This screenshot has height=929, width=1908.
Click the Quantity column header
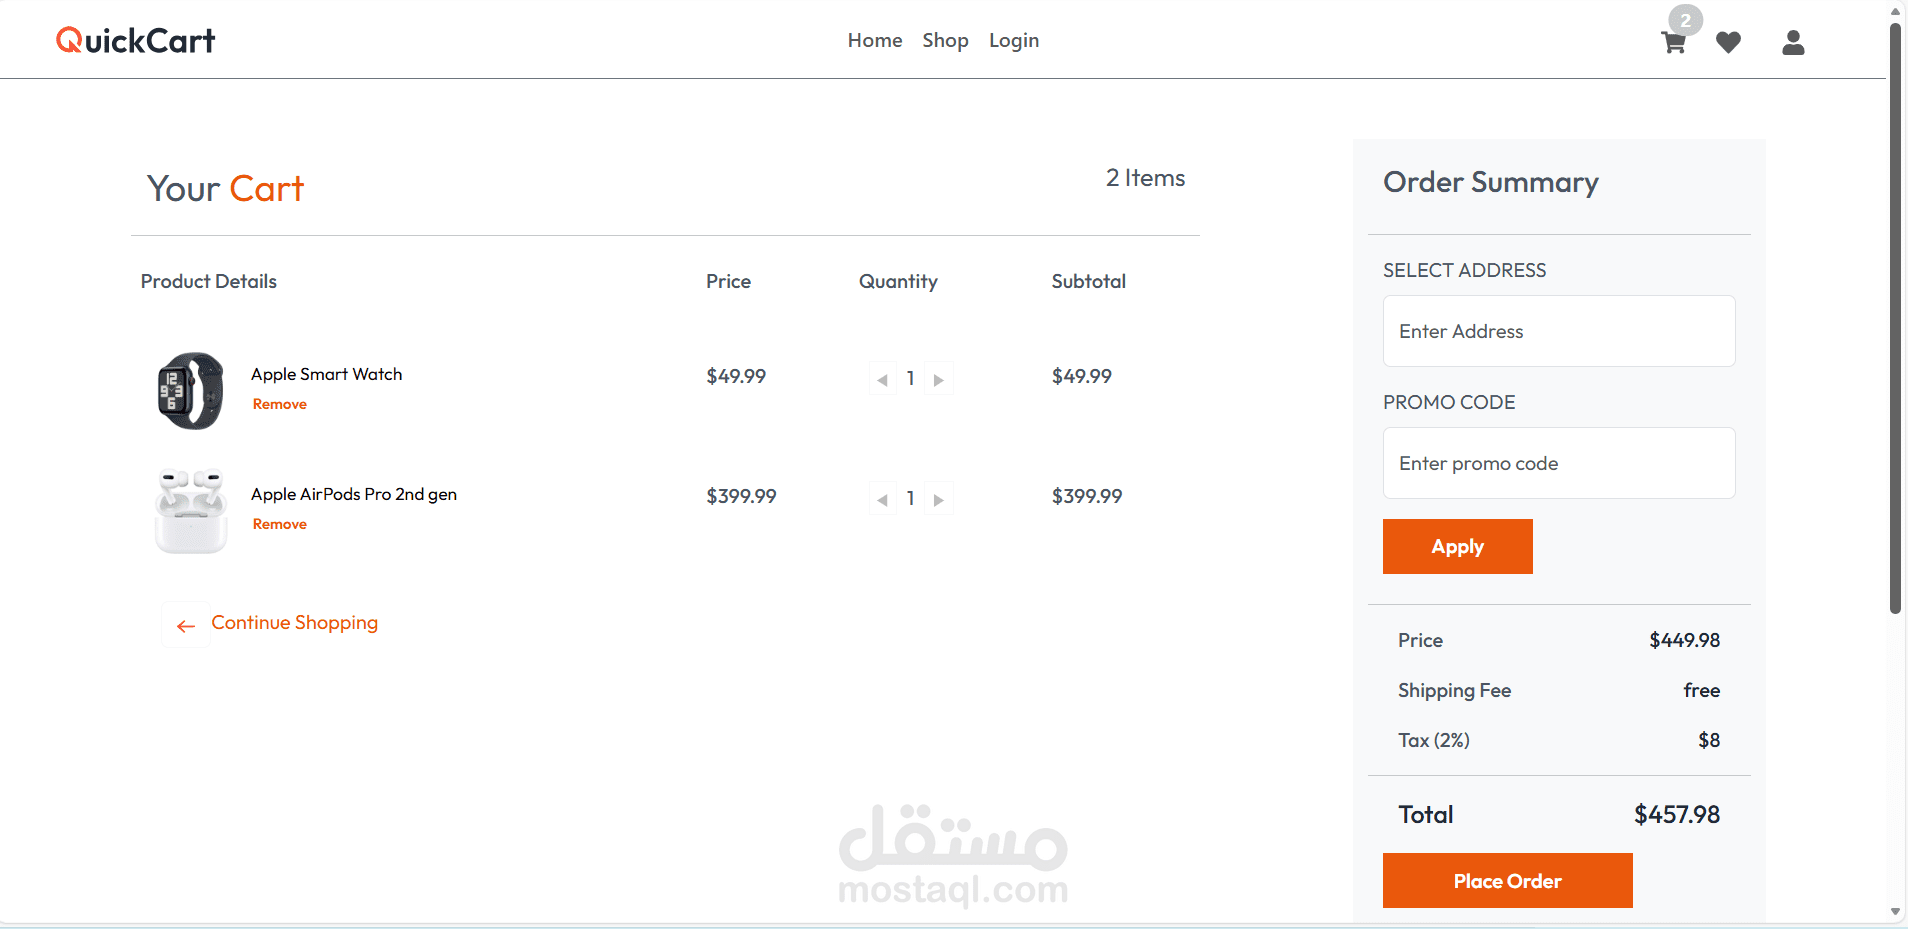898,281
